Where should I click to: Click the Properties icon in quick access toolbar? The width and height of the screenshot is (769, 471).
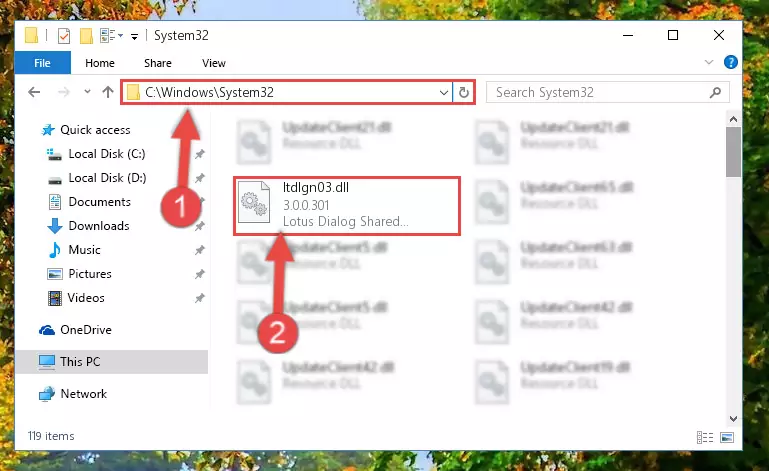[x=64, y=36]
